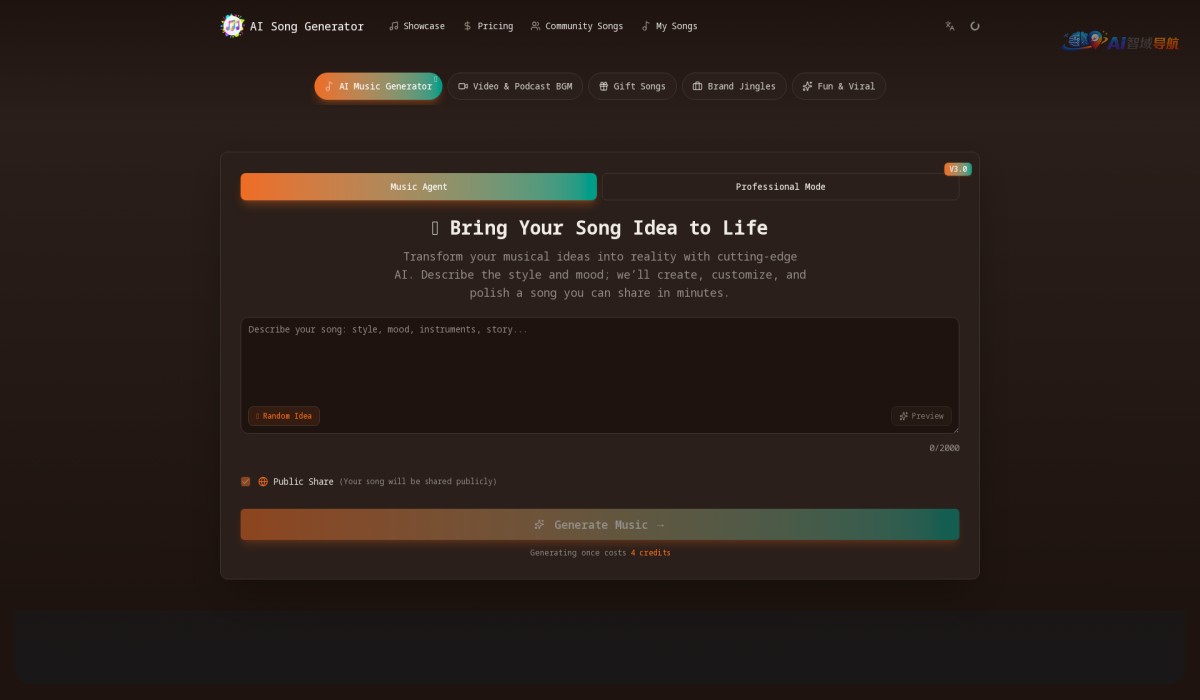1200x700 pixels.
Task: Disable the Public Share checkbox
Action: [245, 481]
